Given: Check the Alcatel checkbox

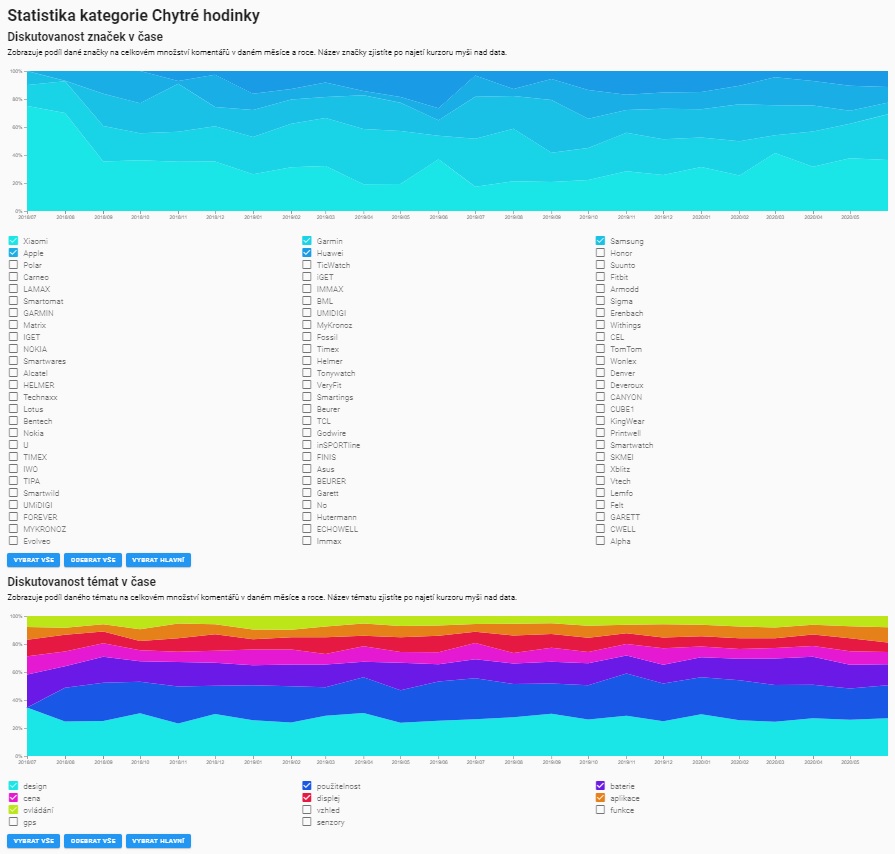Looking at the screenshot, I should point(14,373).
